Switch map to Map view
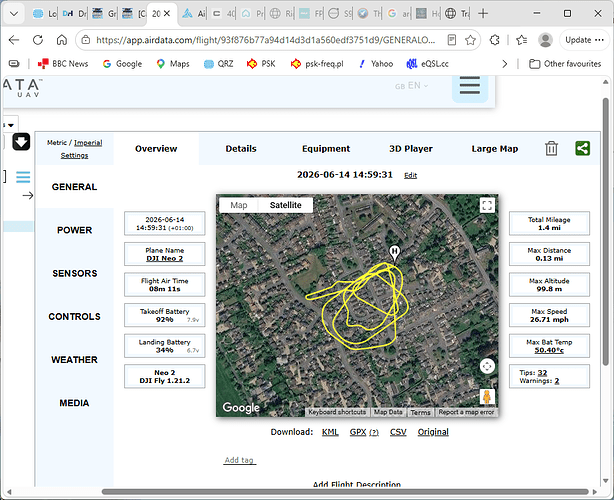This screenshot has height=500, width=614. click(238, 205)
